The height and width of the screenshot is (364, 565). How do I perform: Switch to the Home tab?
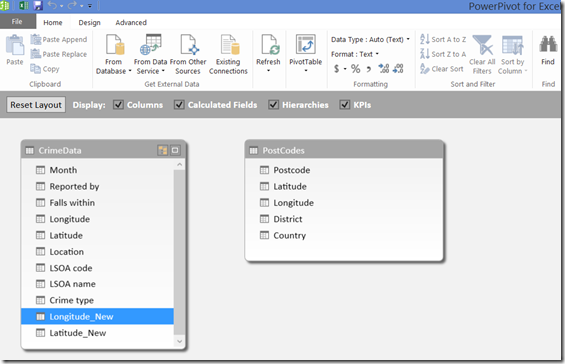pyautogui.click(x=53, y=22)
